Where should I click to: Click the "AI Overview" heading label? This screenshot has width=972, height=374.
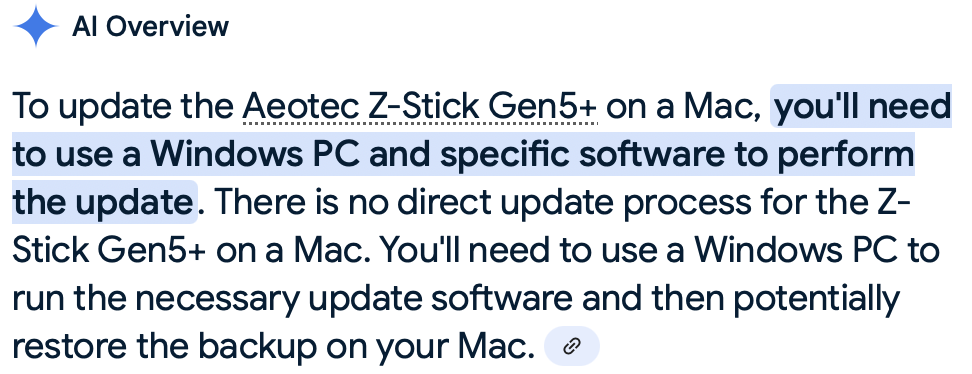pos(151,27)
